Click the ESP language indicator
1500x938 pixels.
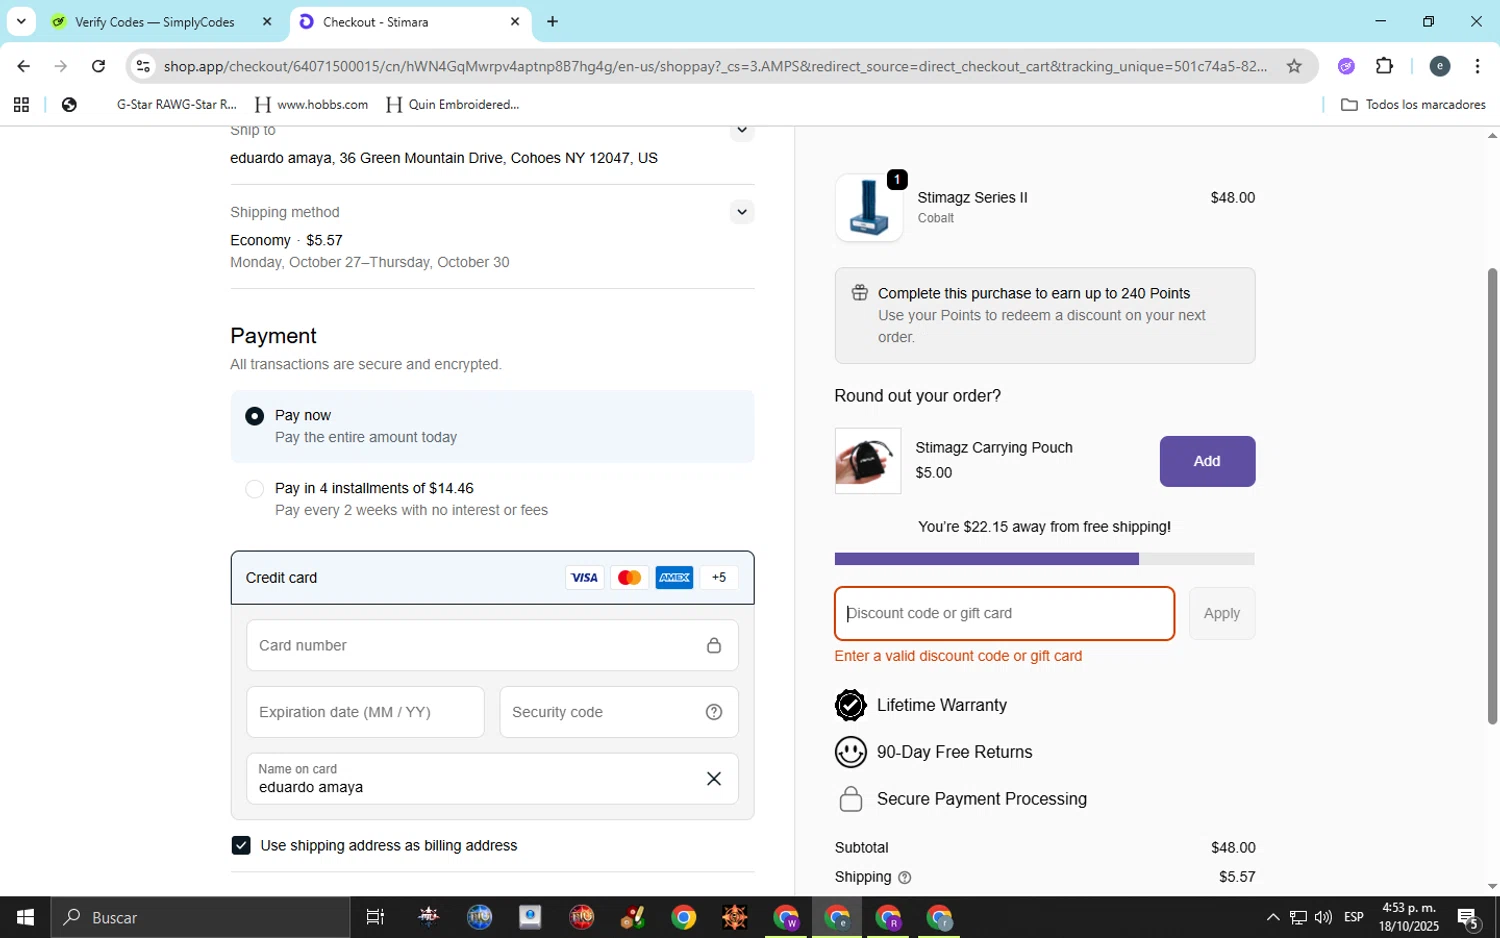click(1354, 917)
